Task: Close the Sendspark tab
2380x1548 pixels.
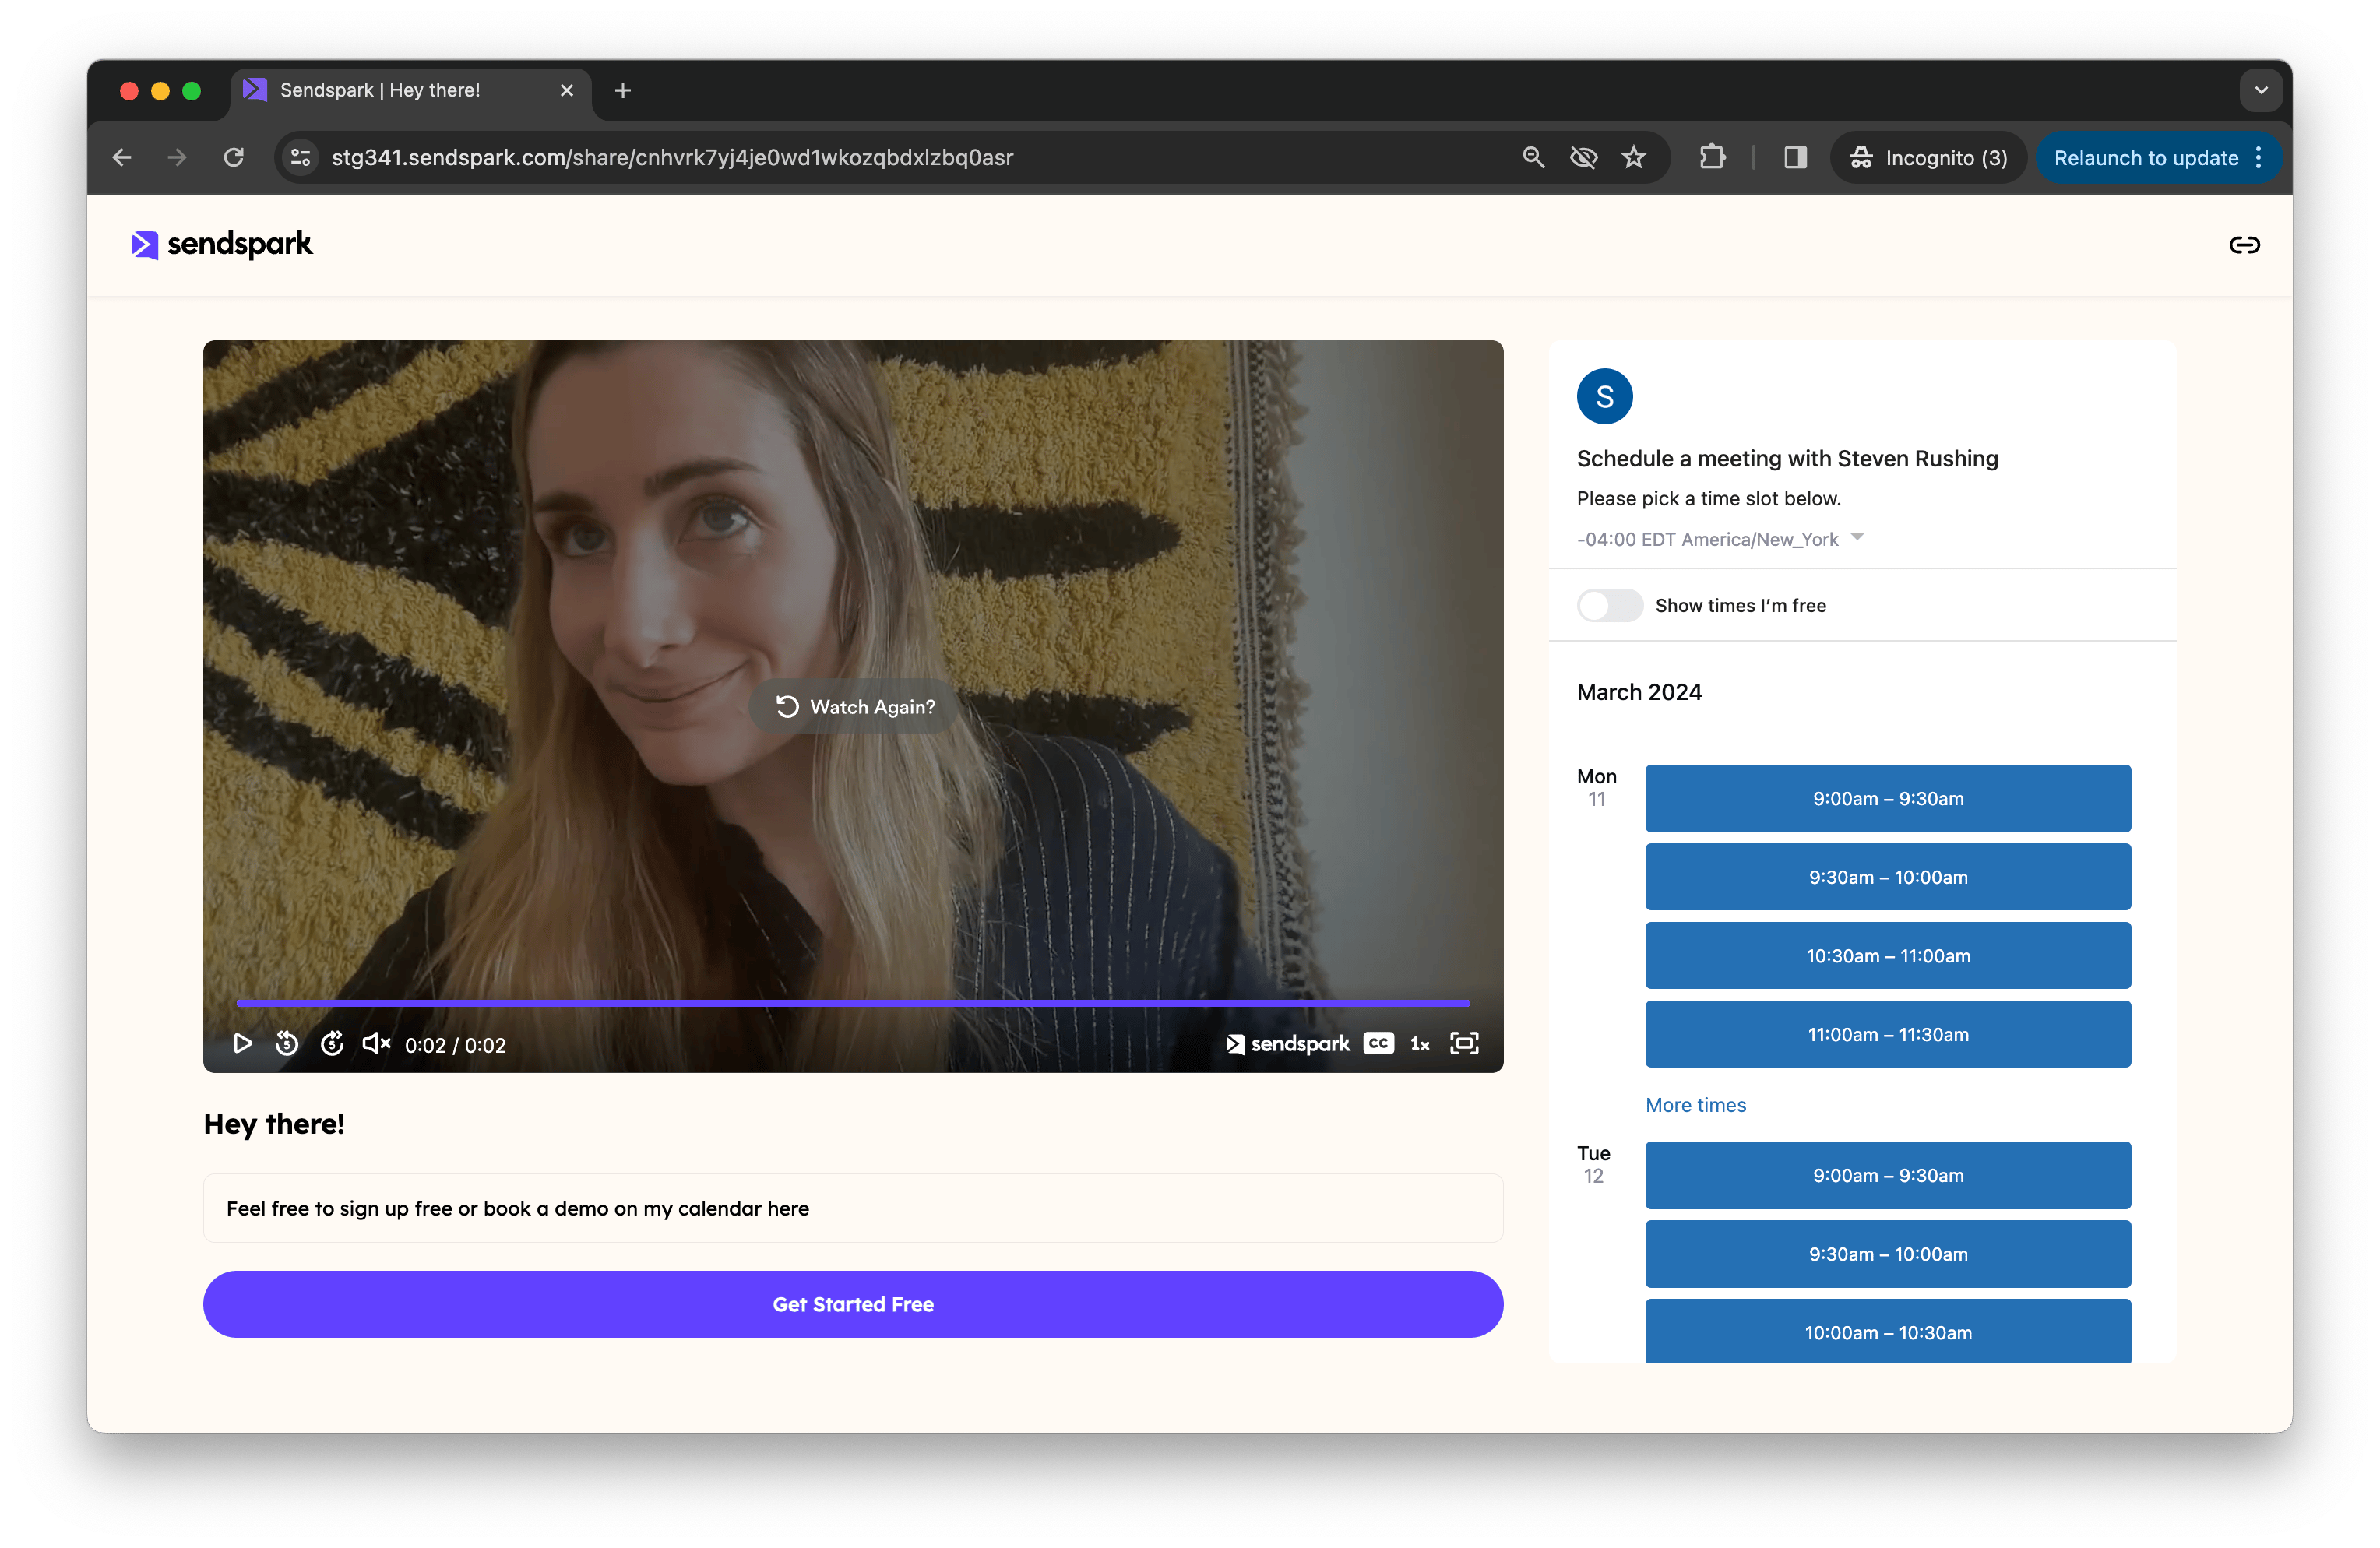Action: [x=567, y=90]
